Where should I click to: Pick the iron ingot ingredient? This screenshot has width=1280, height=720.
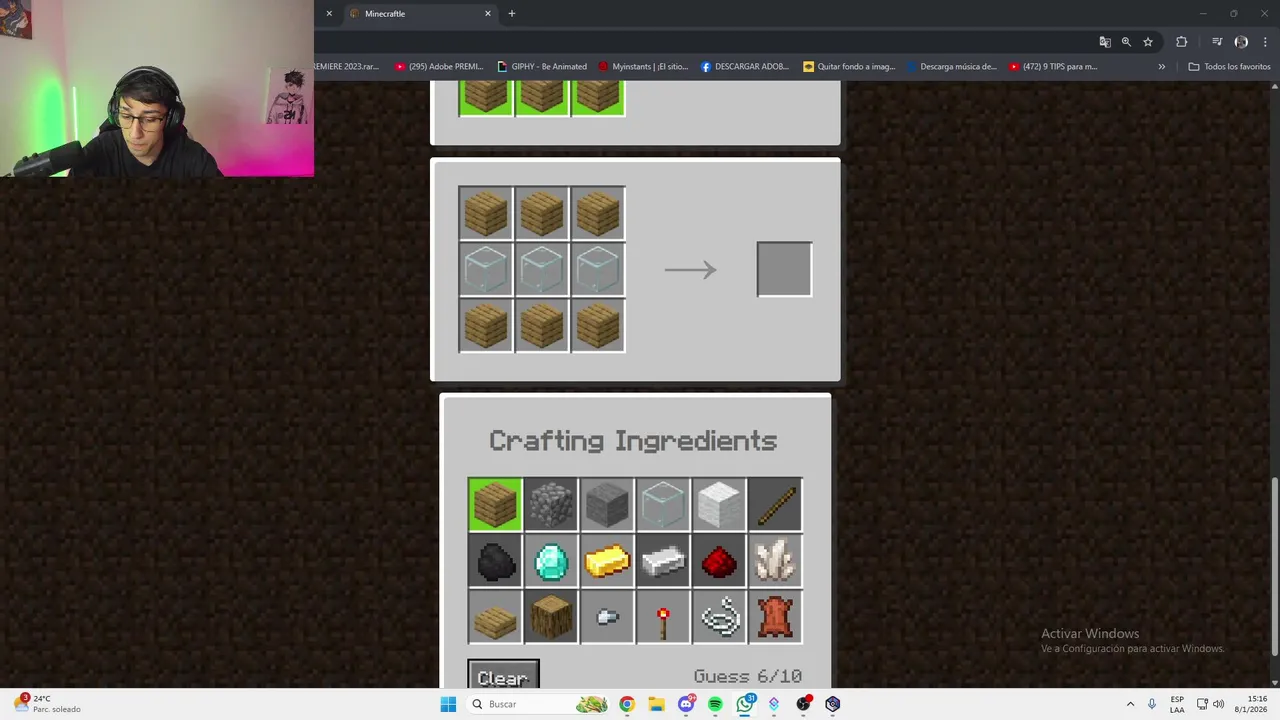[x=663, y=560]
